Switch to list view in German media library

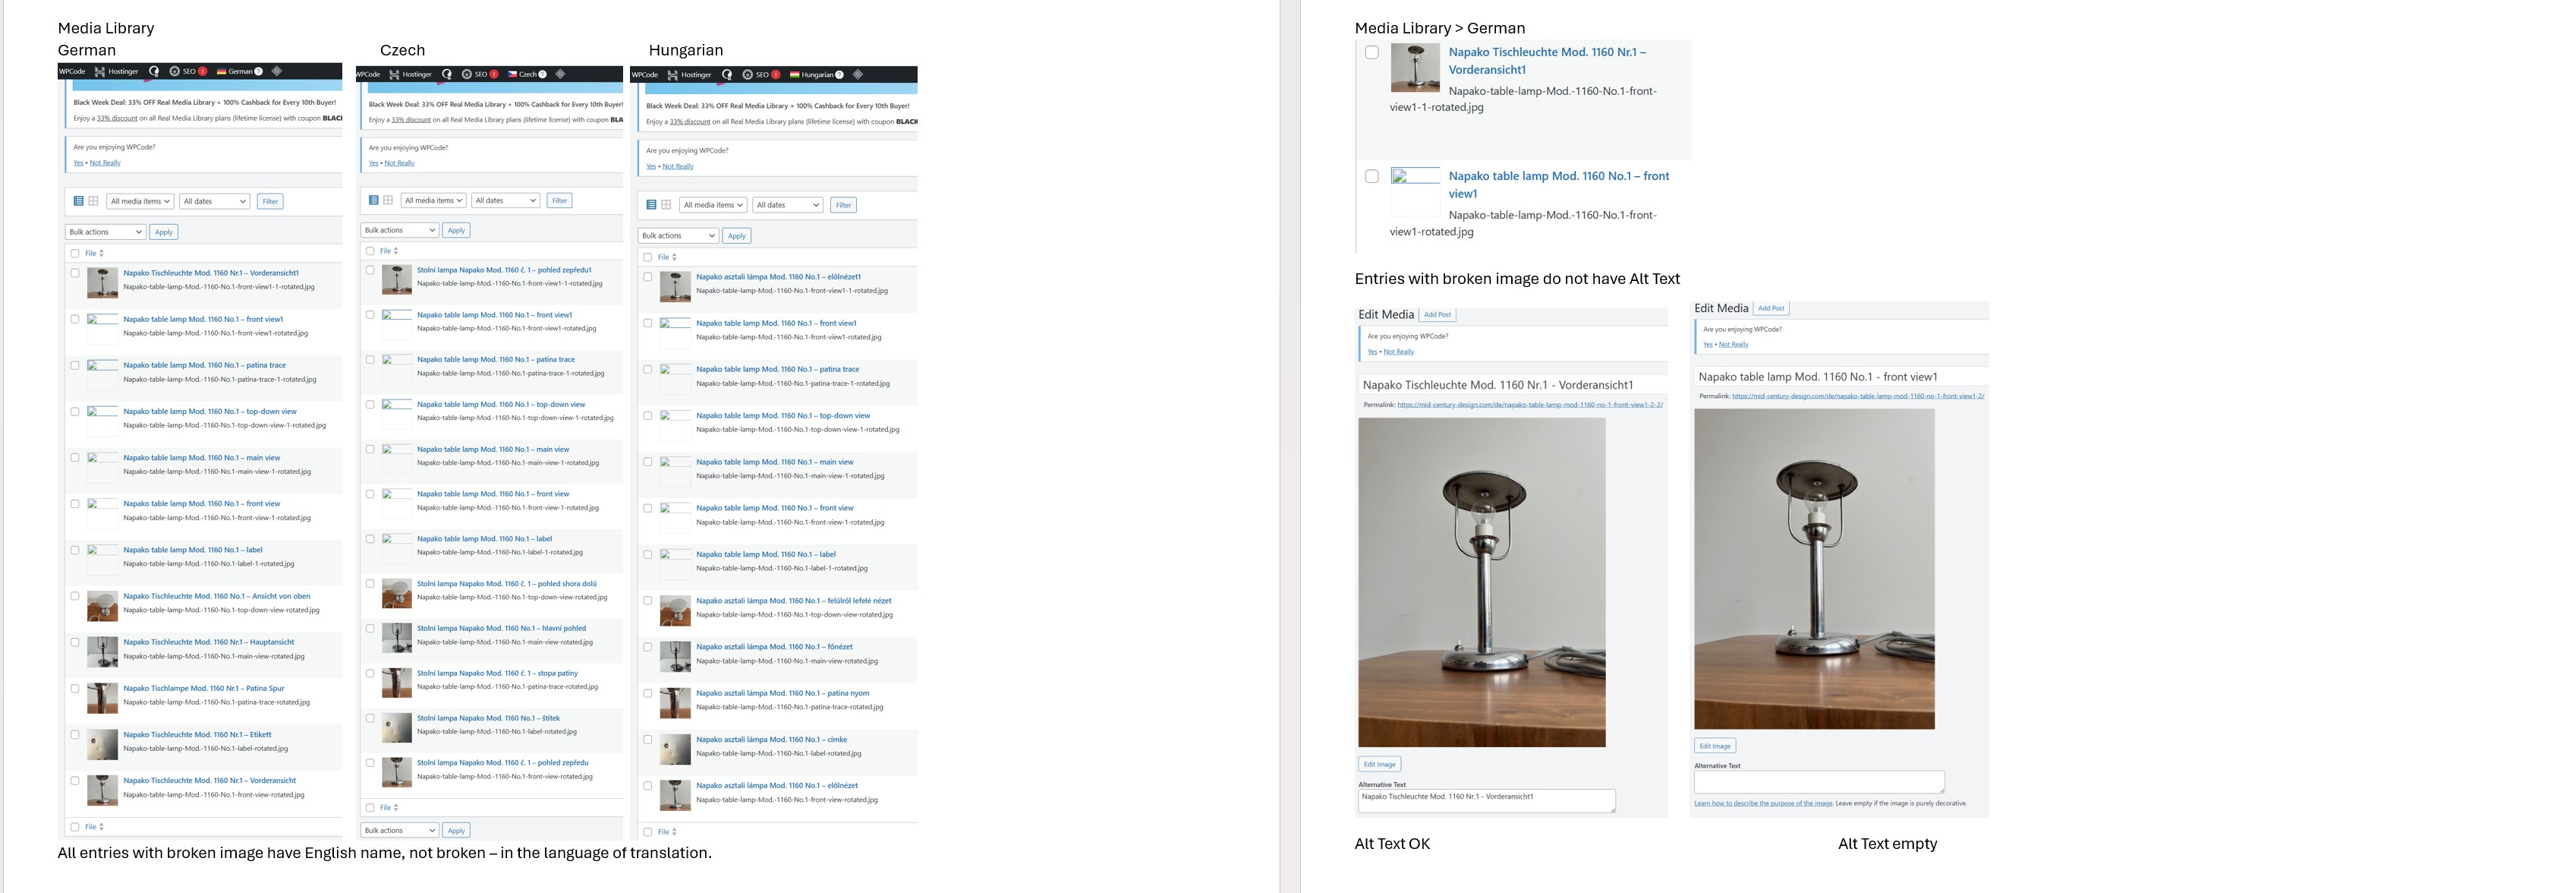click(x=78, y=201)
